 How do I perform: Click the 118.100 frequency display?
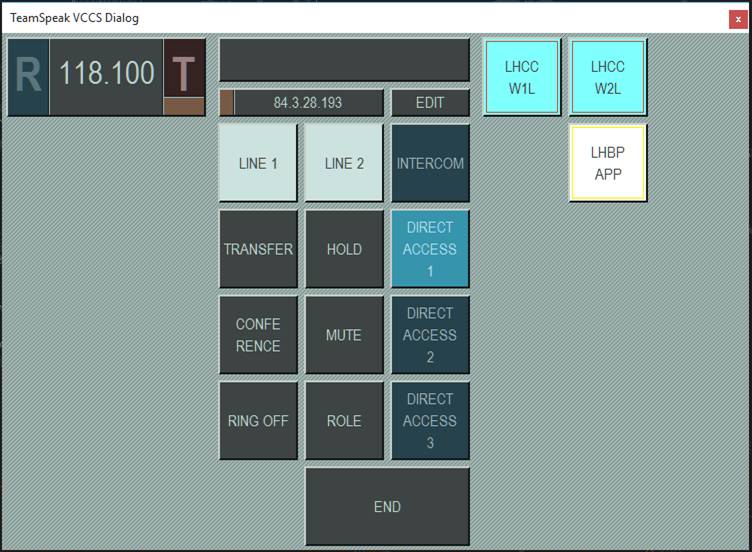pos(106,77)
